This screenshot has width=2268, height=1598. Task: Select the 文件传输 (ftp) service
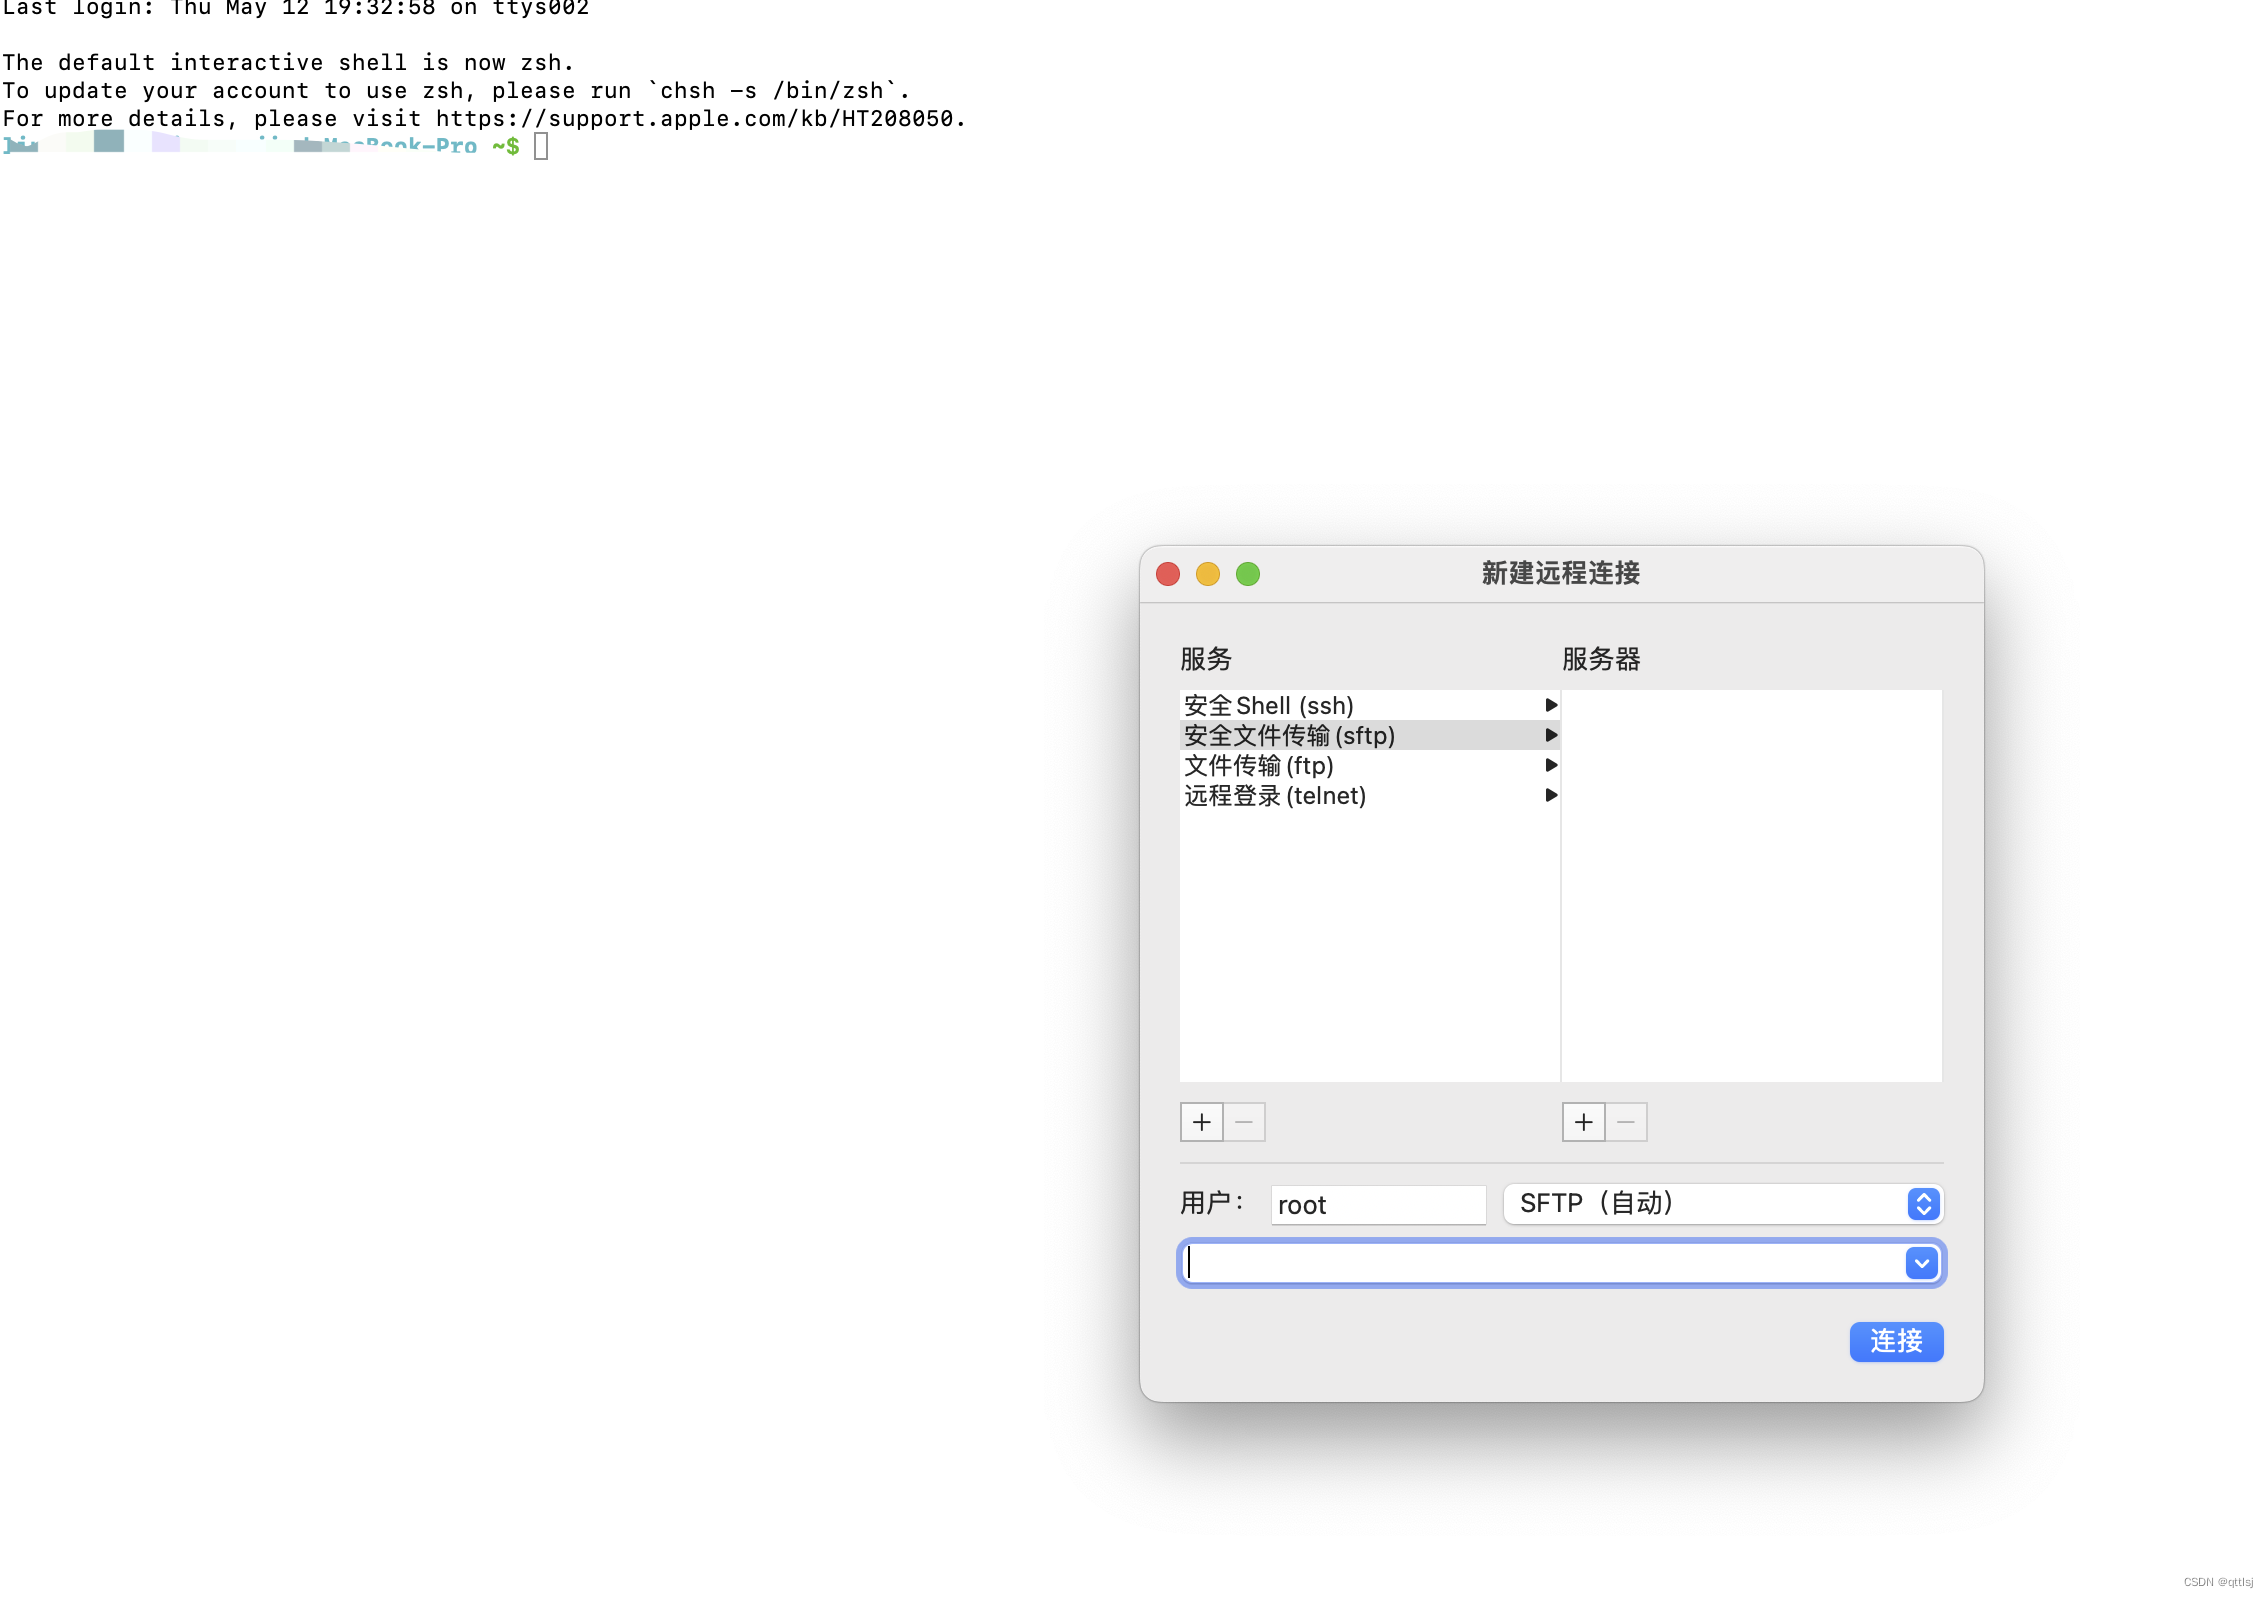pyautogui.click(x=1258, y=765)
